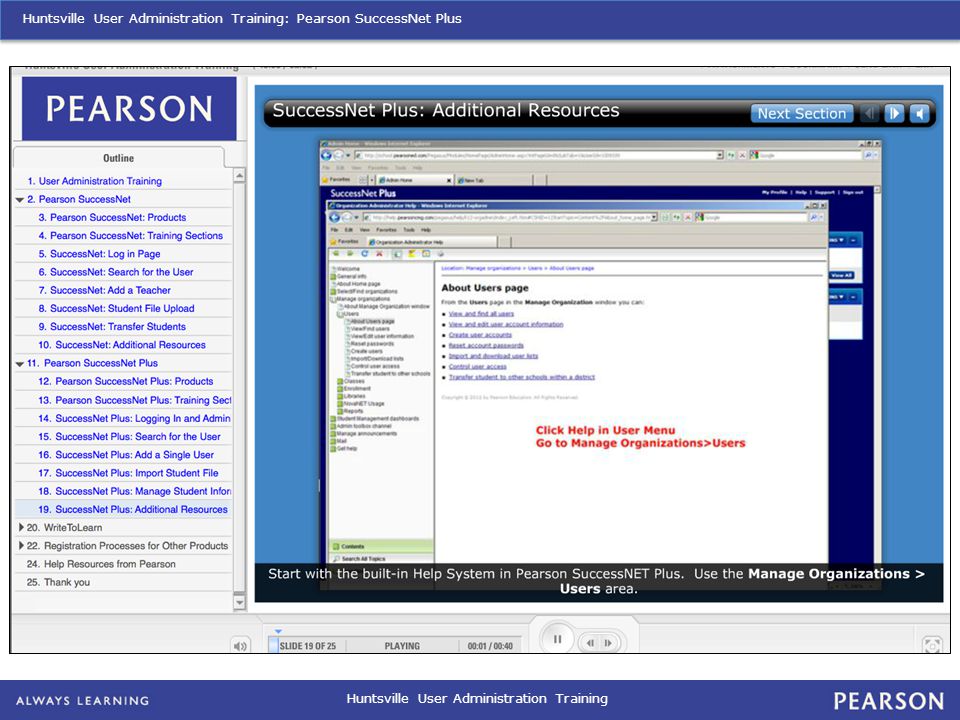960x720 pixels.
Task: Open slide 3 Pearson SuccessNet: Products
Action: tap(112, 217)
